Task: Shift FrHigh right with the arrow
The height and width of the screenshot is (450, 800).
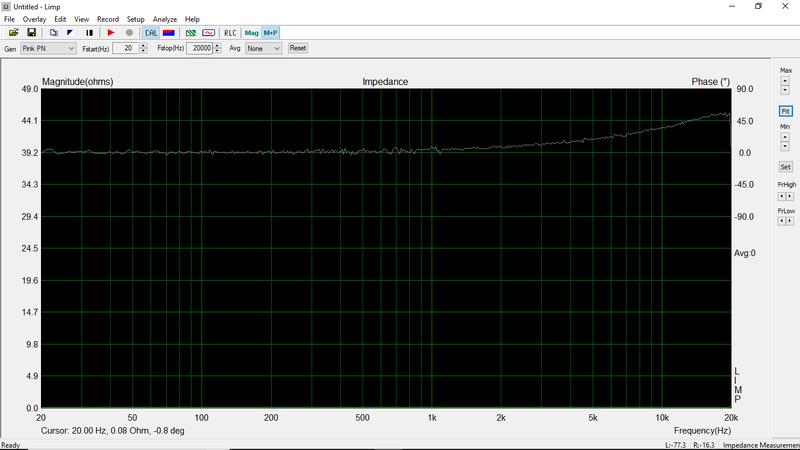Action: click(790, 196)
